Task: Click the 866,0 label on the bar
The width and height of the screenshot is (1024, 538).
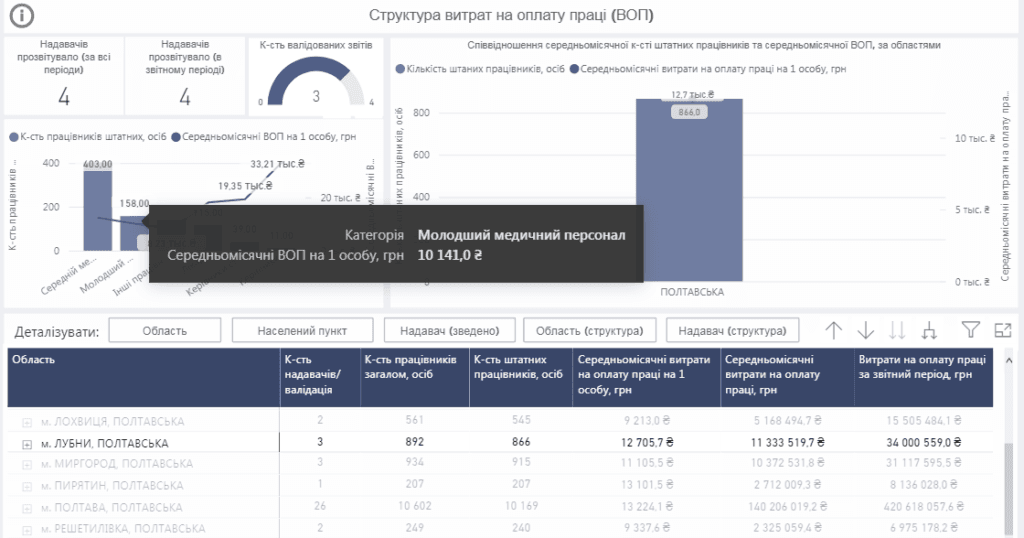Action: tap(689, 112)
